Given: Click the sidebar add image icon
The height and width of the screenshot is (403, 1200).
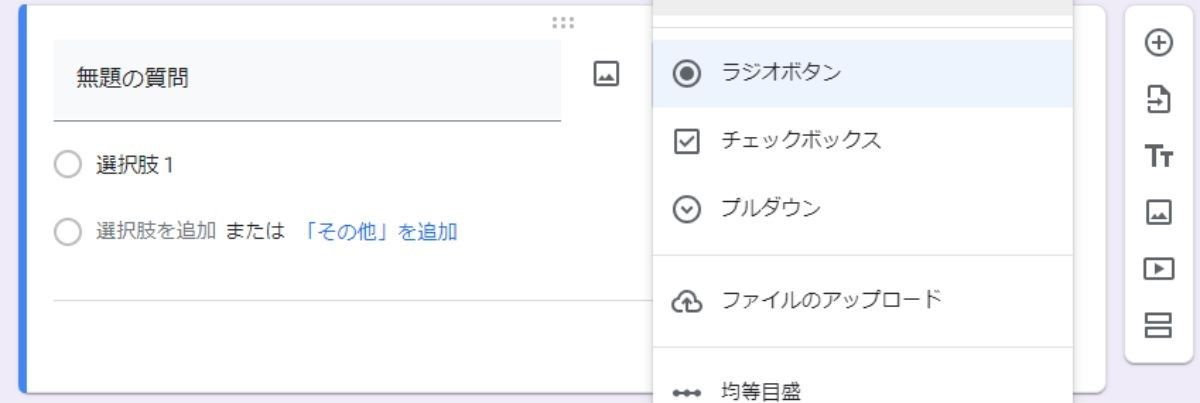Looking at the screenshot, I should (1157, 212).
